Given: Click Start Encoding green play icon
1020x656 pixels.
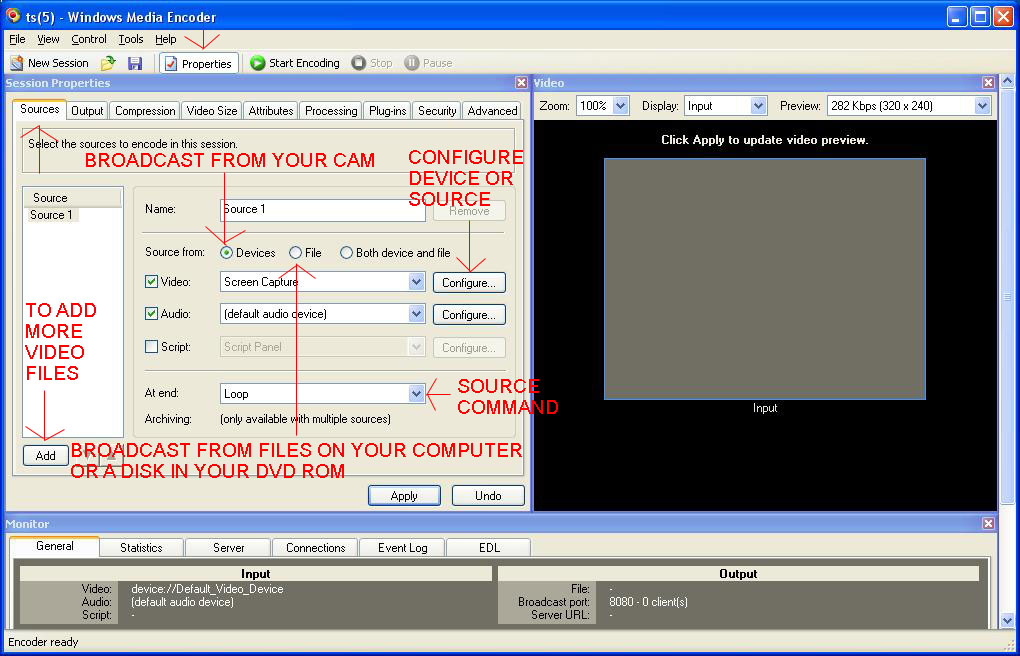Looking at the screenshot, I should point(258,63).
